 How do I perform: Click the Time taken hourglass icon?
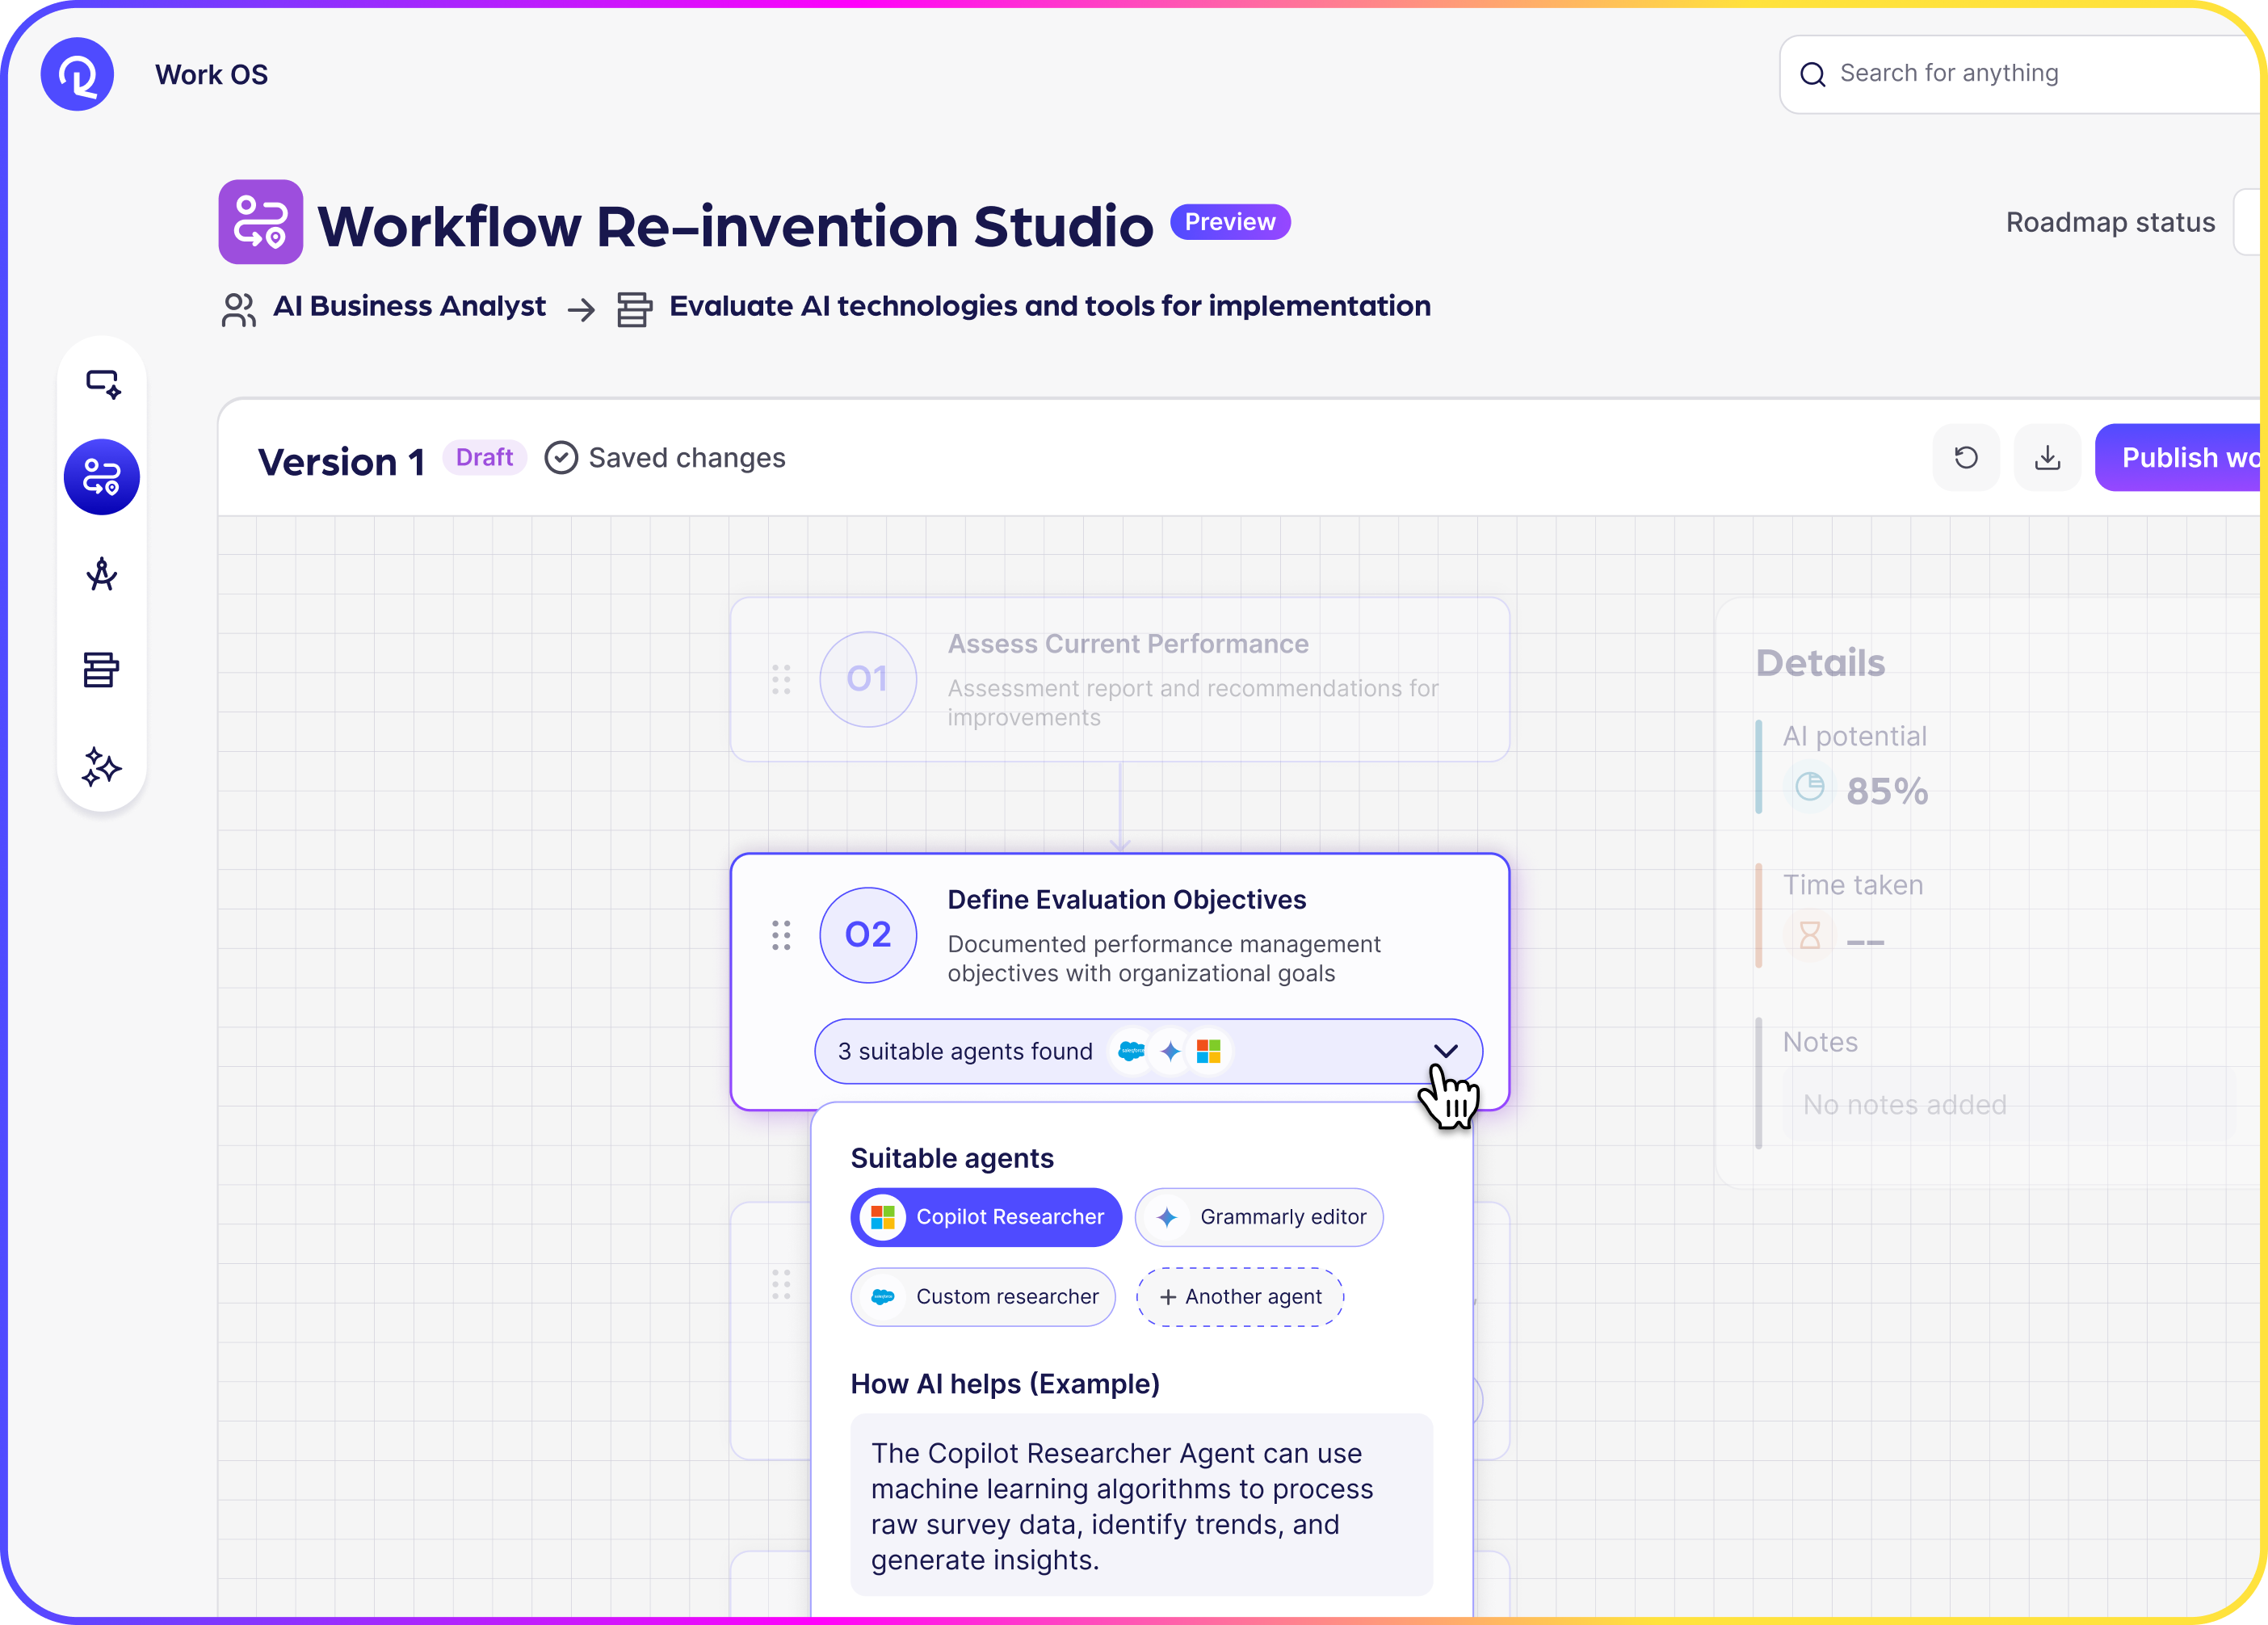point(1810,936)
